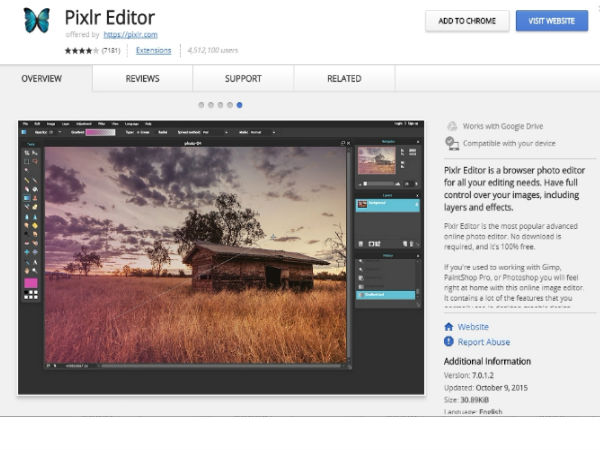Select the active blue fifth carousel dot
600x450 pixels.
click(240, 105)
